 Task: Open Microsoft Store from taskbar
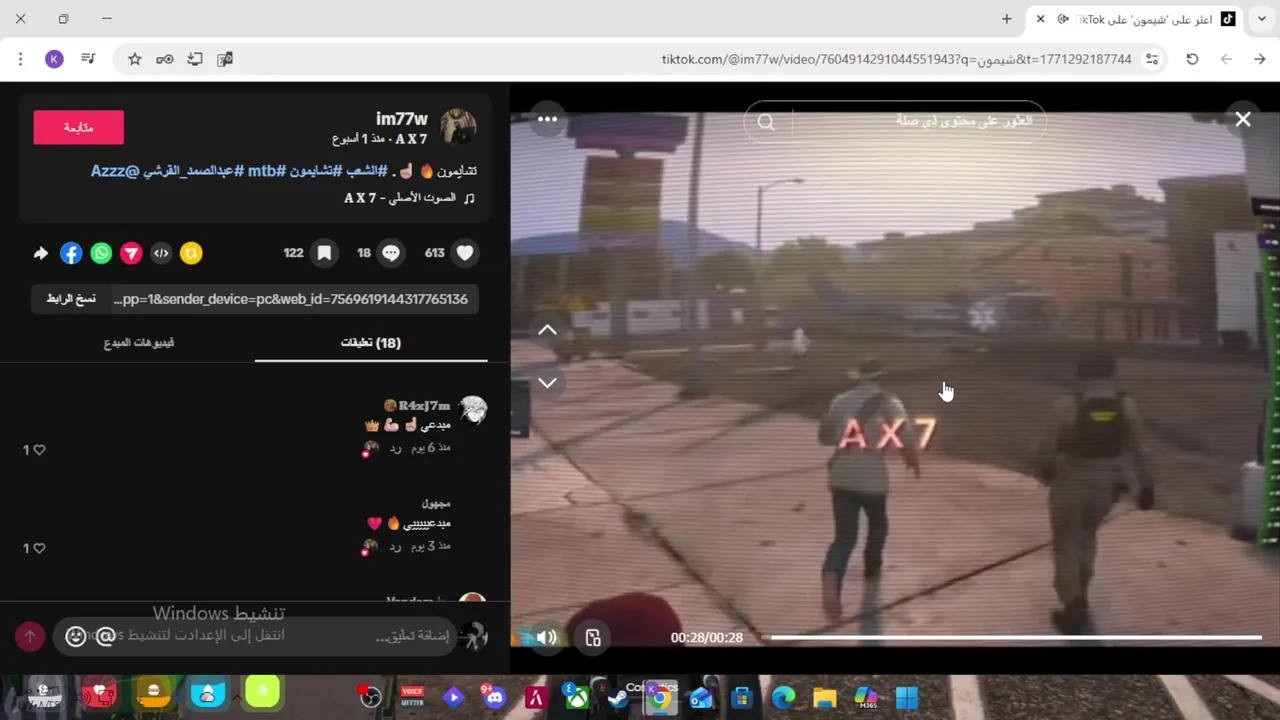click(x=741, y=697)
